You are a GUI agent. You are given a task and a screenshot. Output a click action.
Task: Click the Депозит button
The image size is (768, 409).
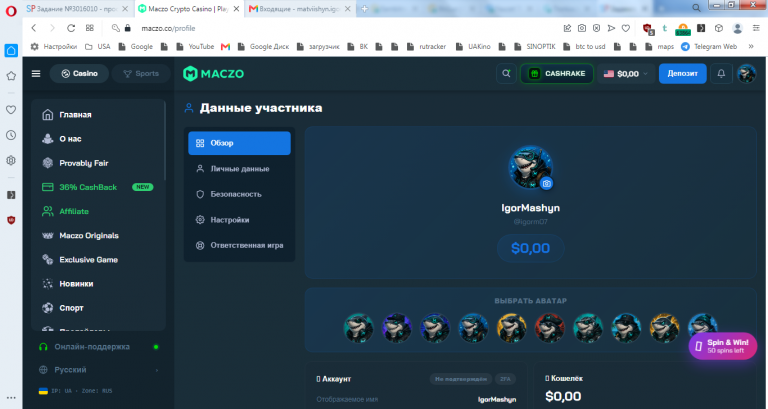coord(682,73)
